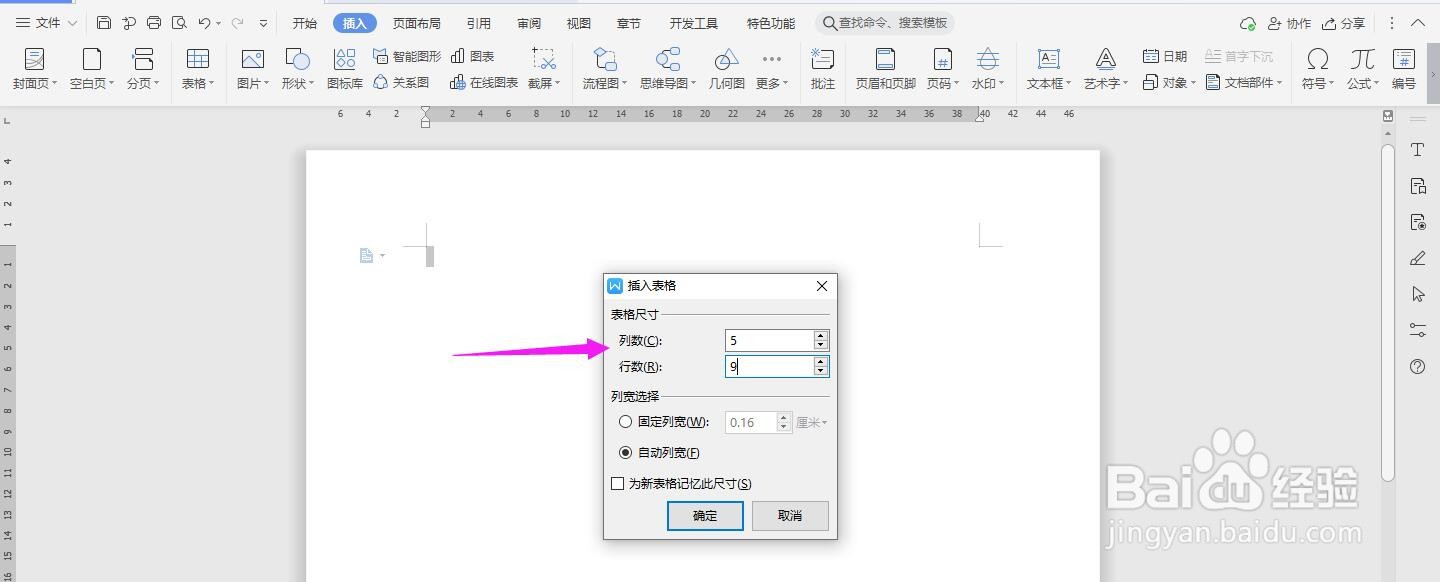Close the 插入表格 dialog
The height and width of the screenshot is (582, 1440).
click(x=822, y=286)
